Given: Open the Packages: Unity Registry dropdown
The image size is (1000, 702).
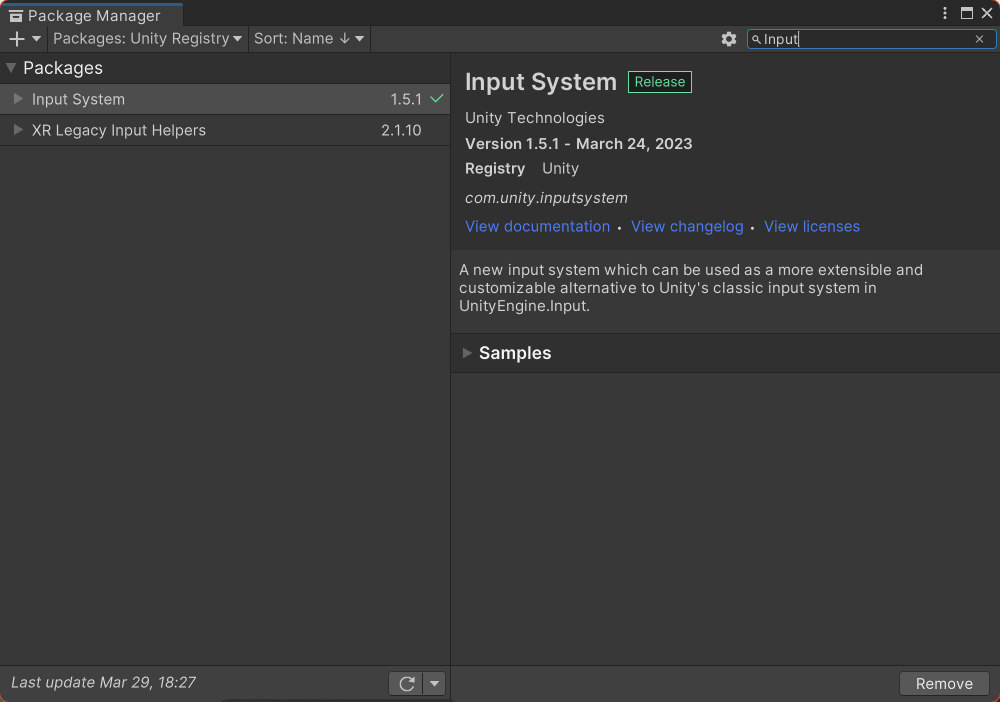Looking at the screenshot, I should coord(147,39).
